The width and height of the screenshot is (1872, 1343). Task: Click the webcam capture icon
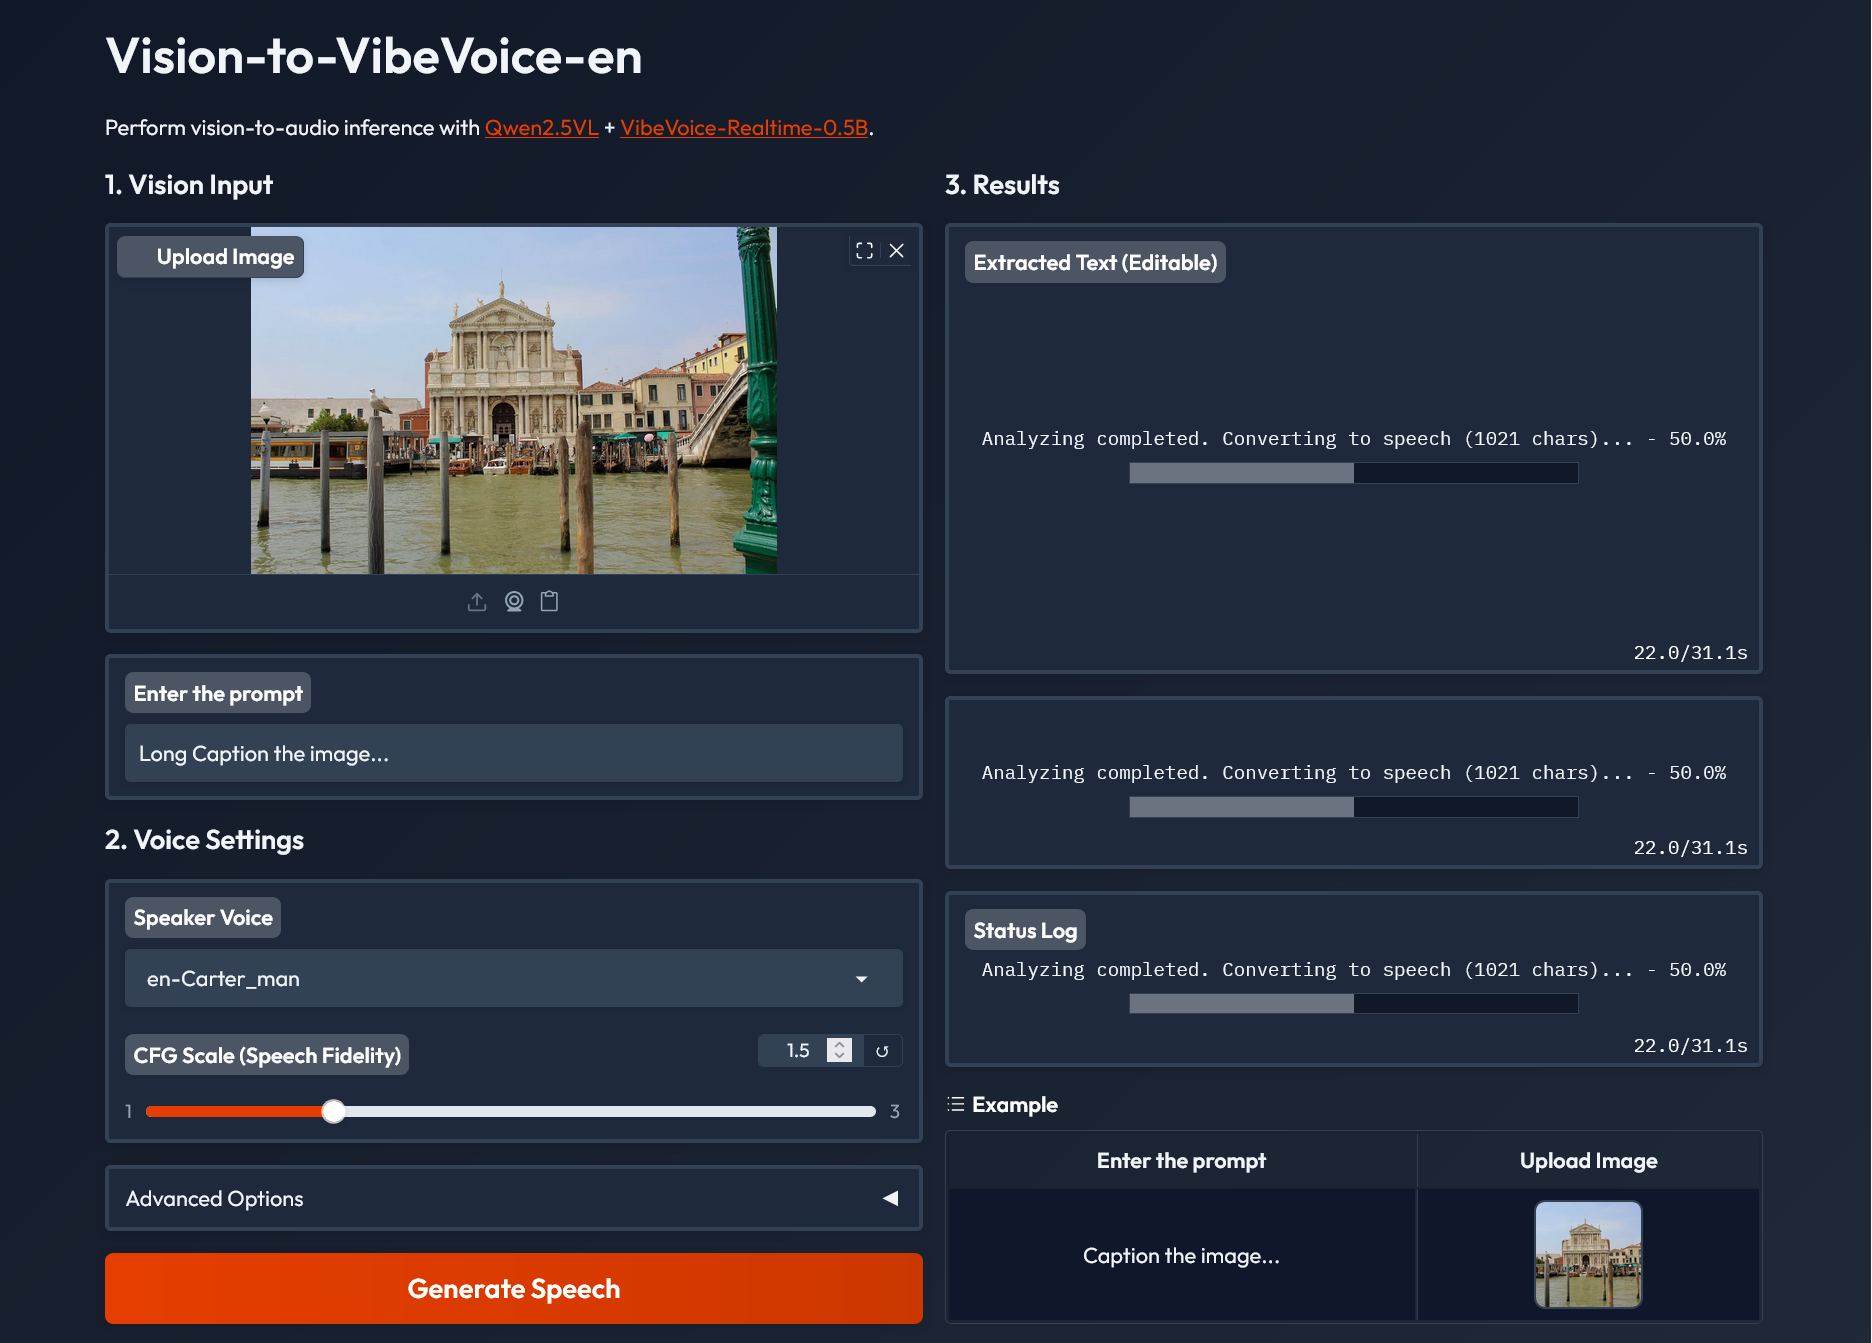point(514,602)
